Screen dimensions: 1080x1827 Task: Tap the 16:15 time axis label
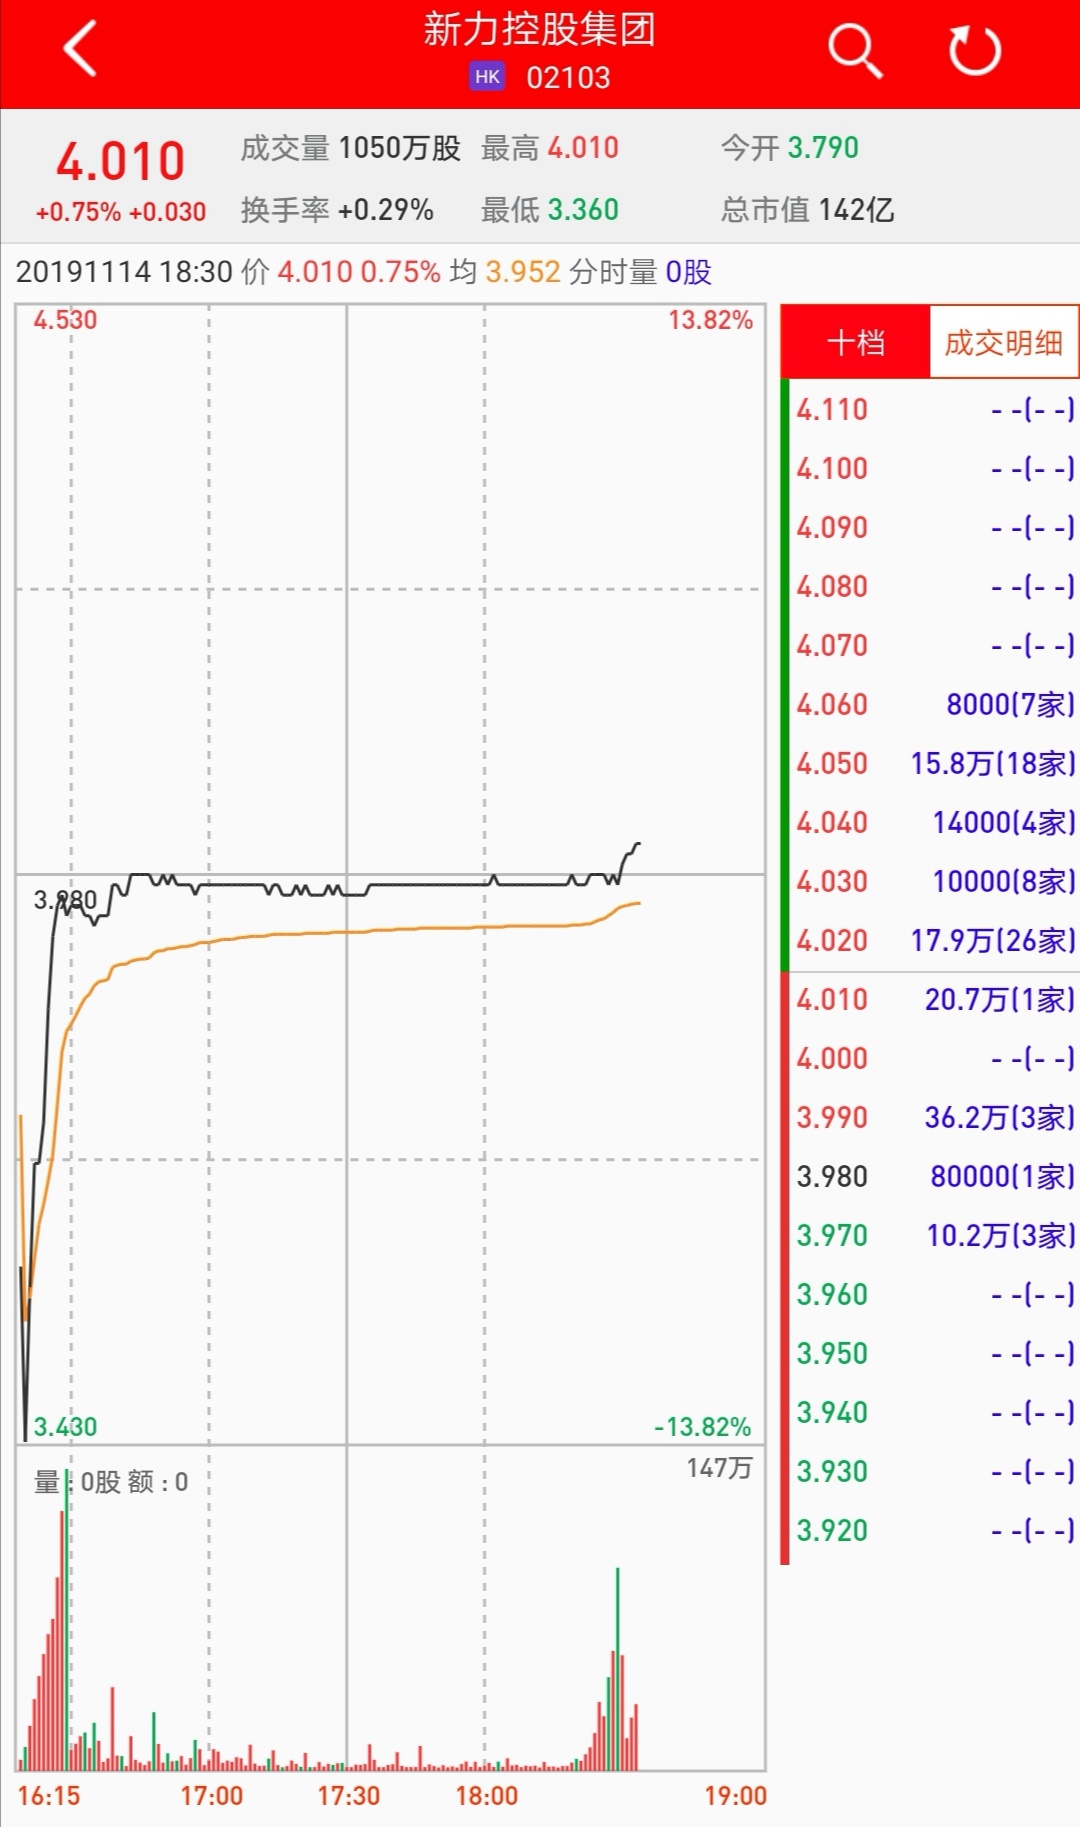coord(49,1796)
